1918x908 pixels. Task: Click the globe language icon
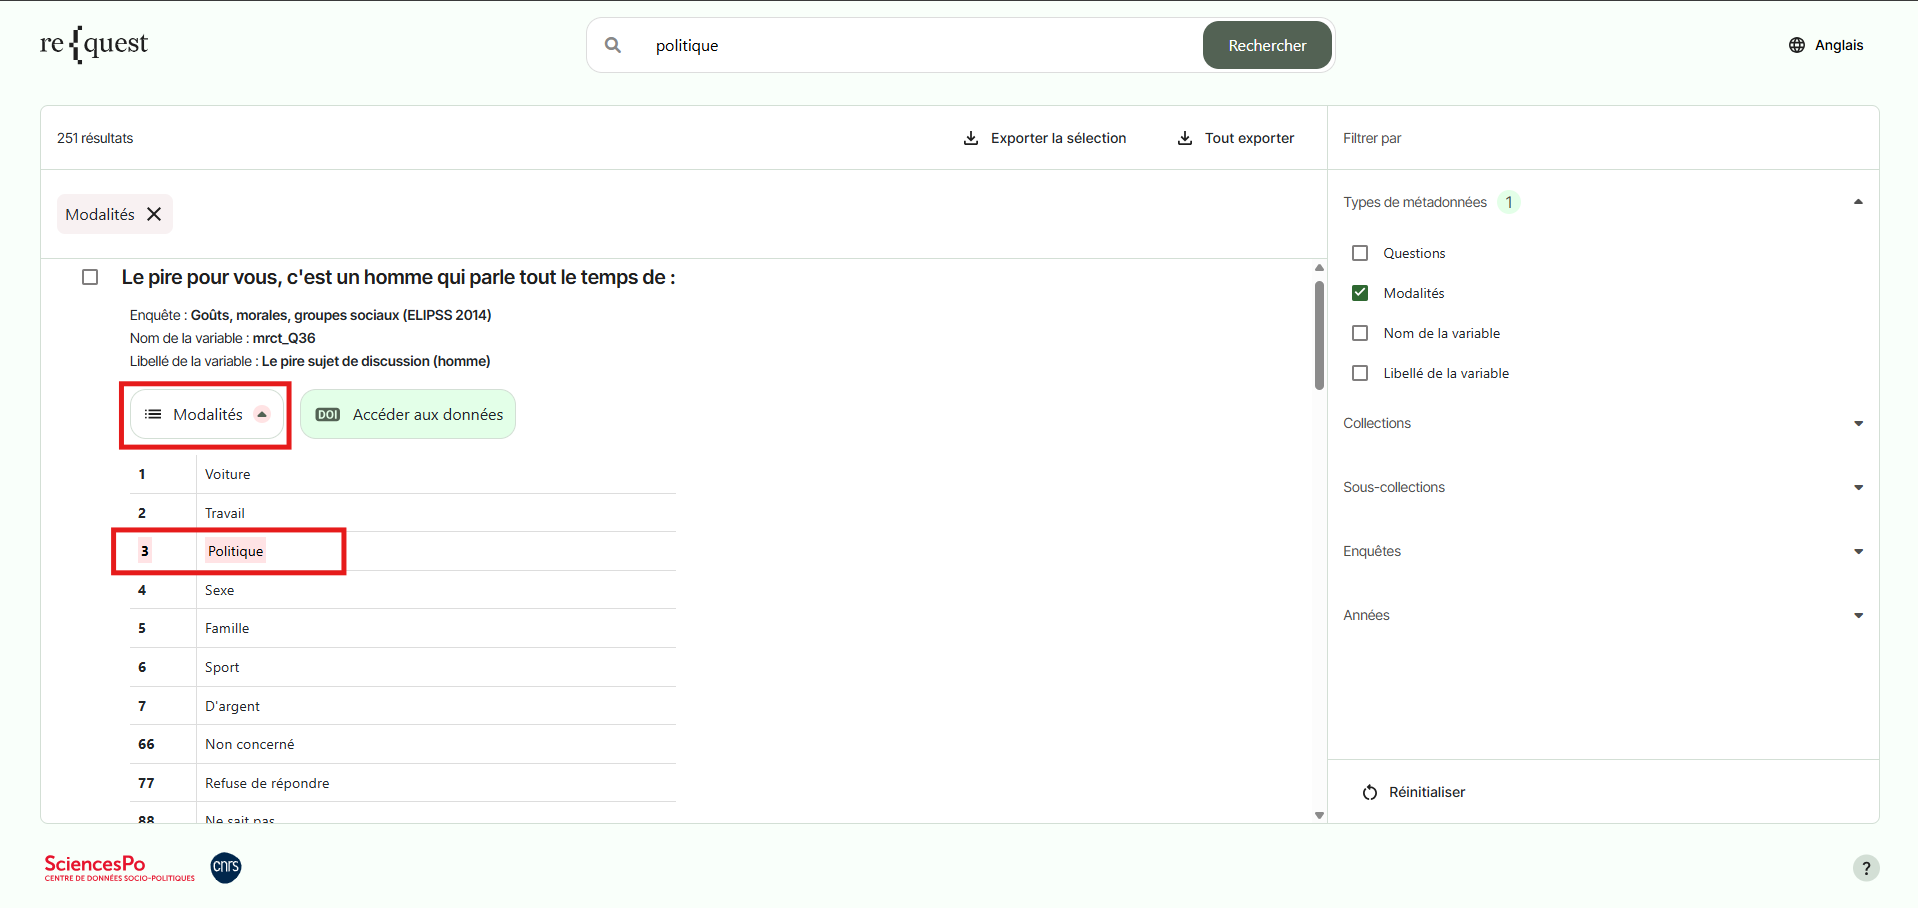(1796, 45)
